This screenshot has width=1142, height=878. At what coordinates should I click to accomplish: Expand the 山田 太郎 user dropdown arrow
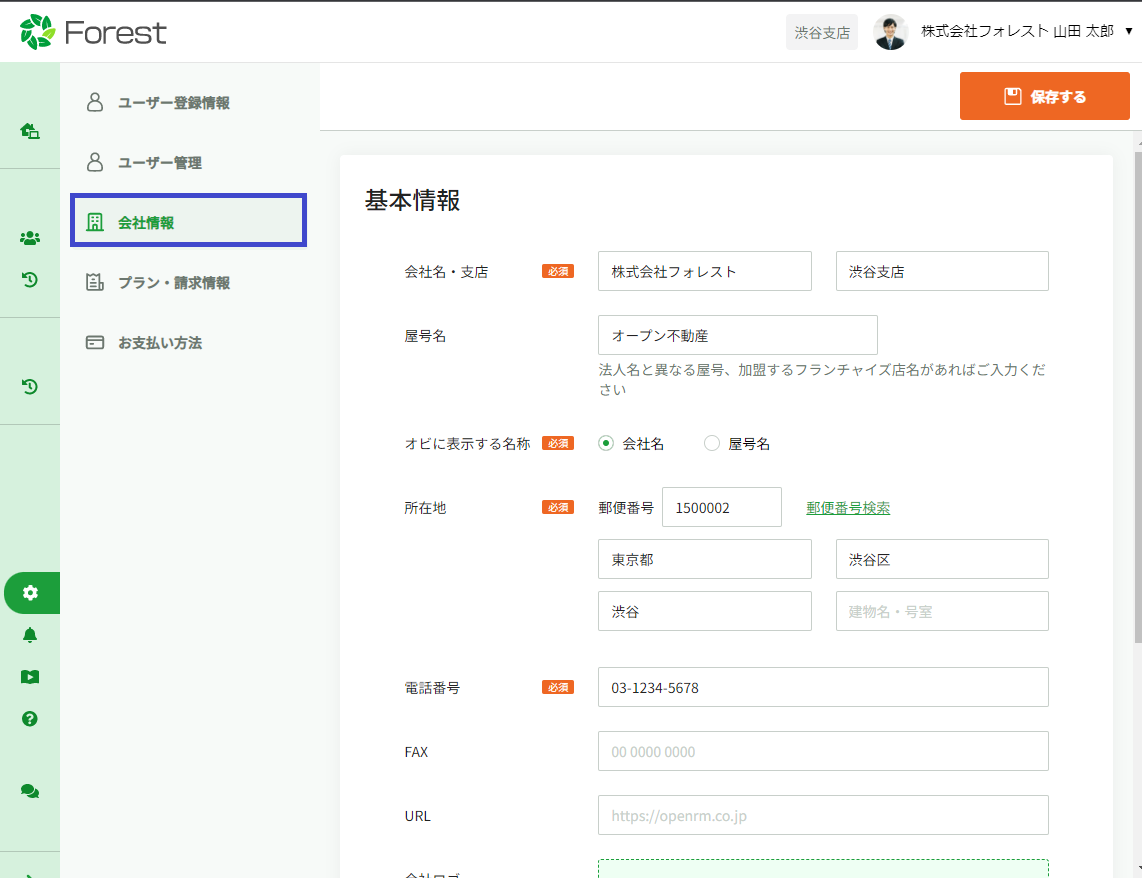pos(1128,32)
